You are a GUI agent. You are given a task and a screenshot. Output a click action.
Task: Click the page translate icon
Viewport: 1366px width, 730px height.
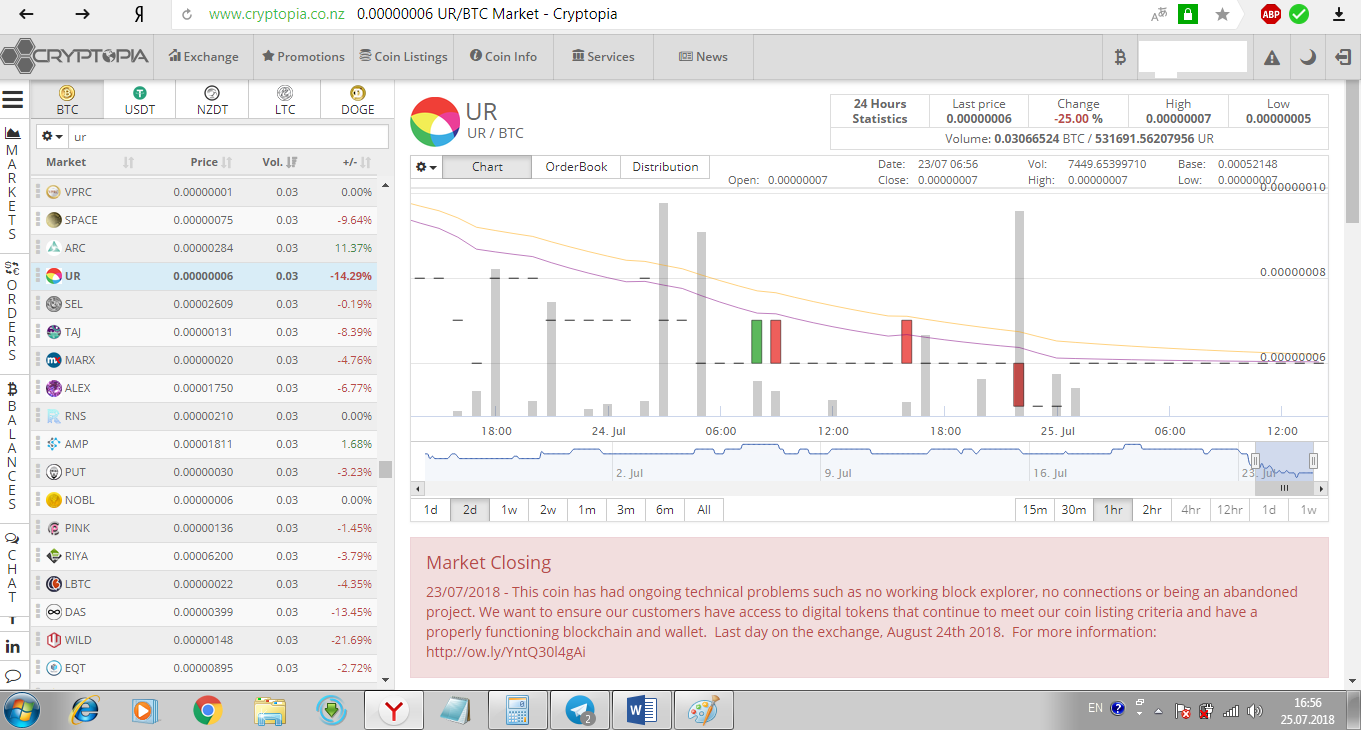point(1158,14)
